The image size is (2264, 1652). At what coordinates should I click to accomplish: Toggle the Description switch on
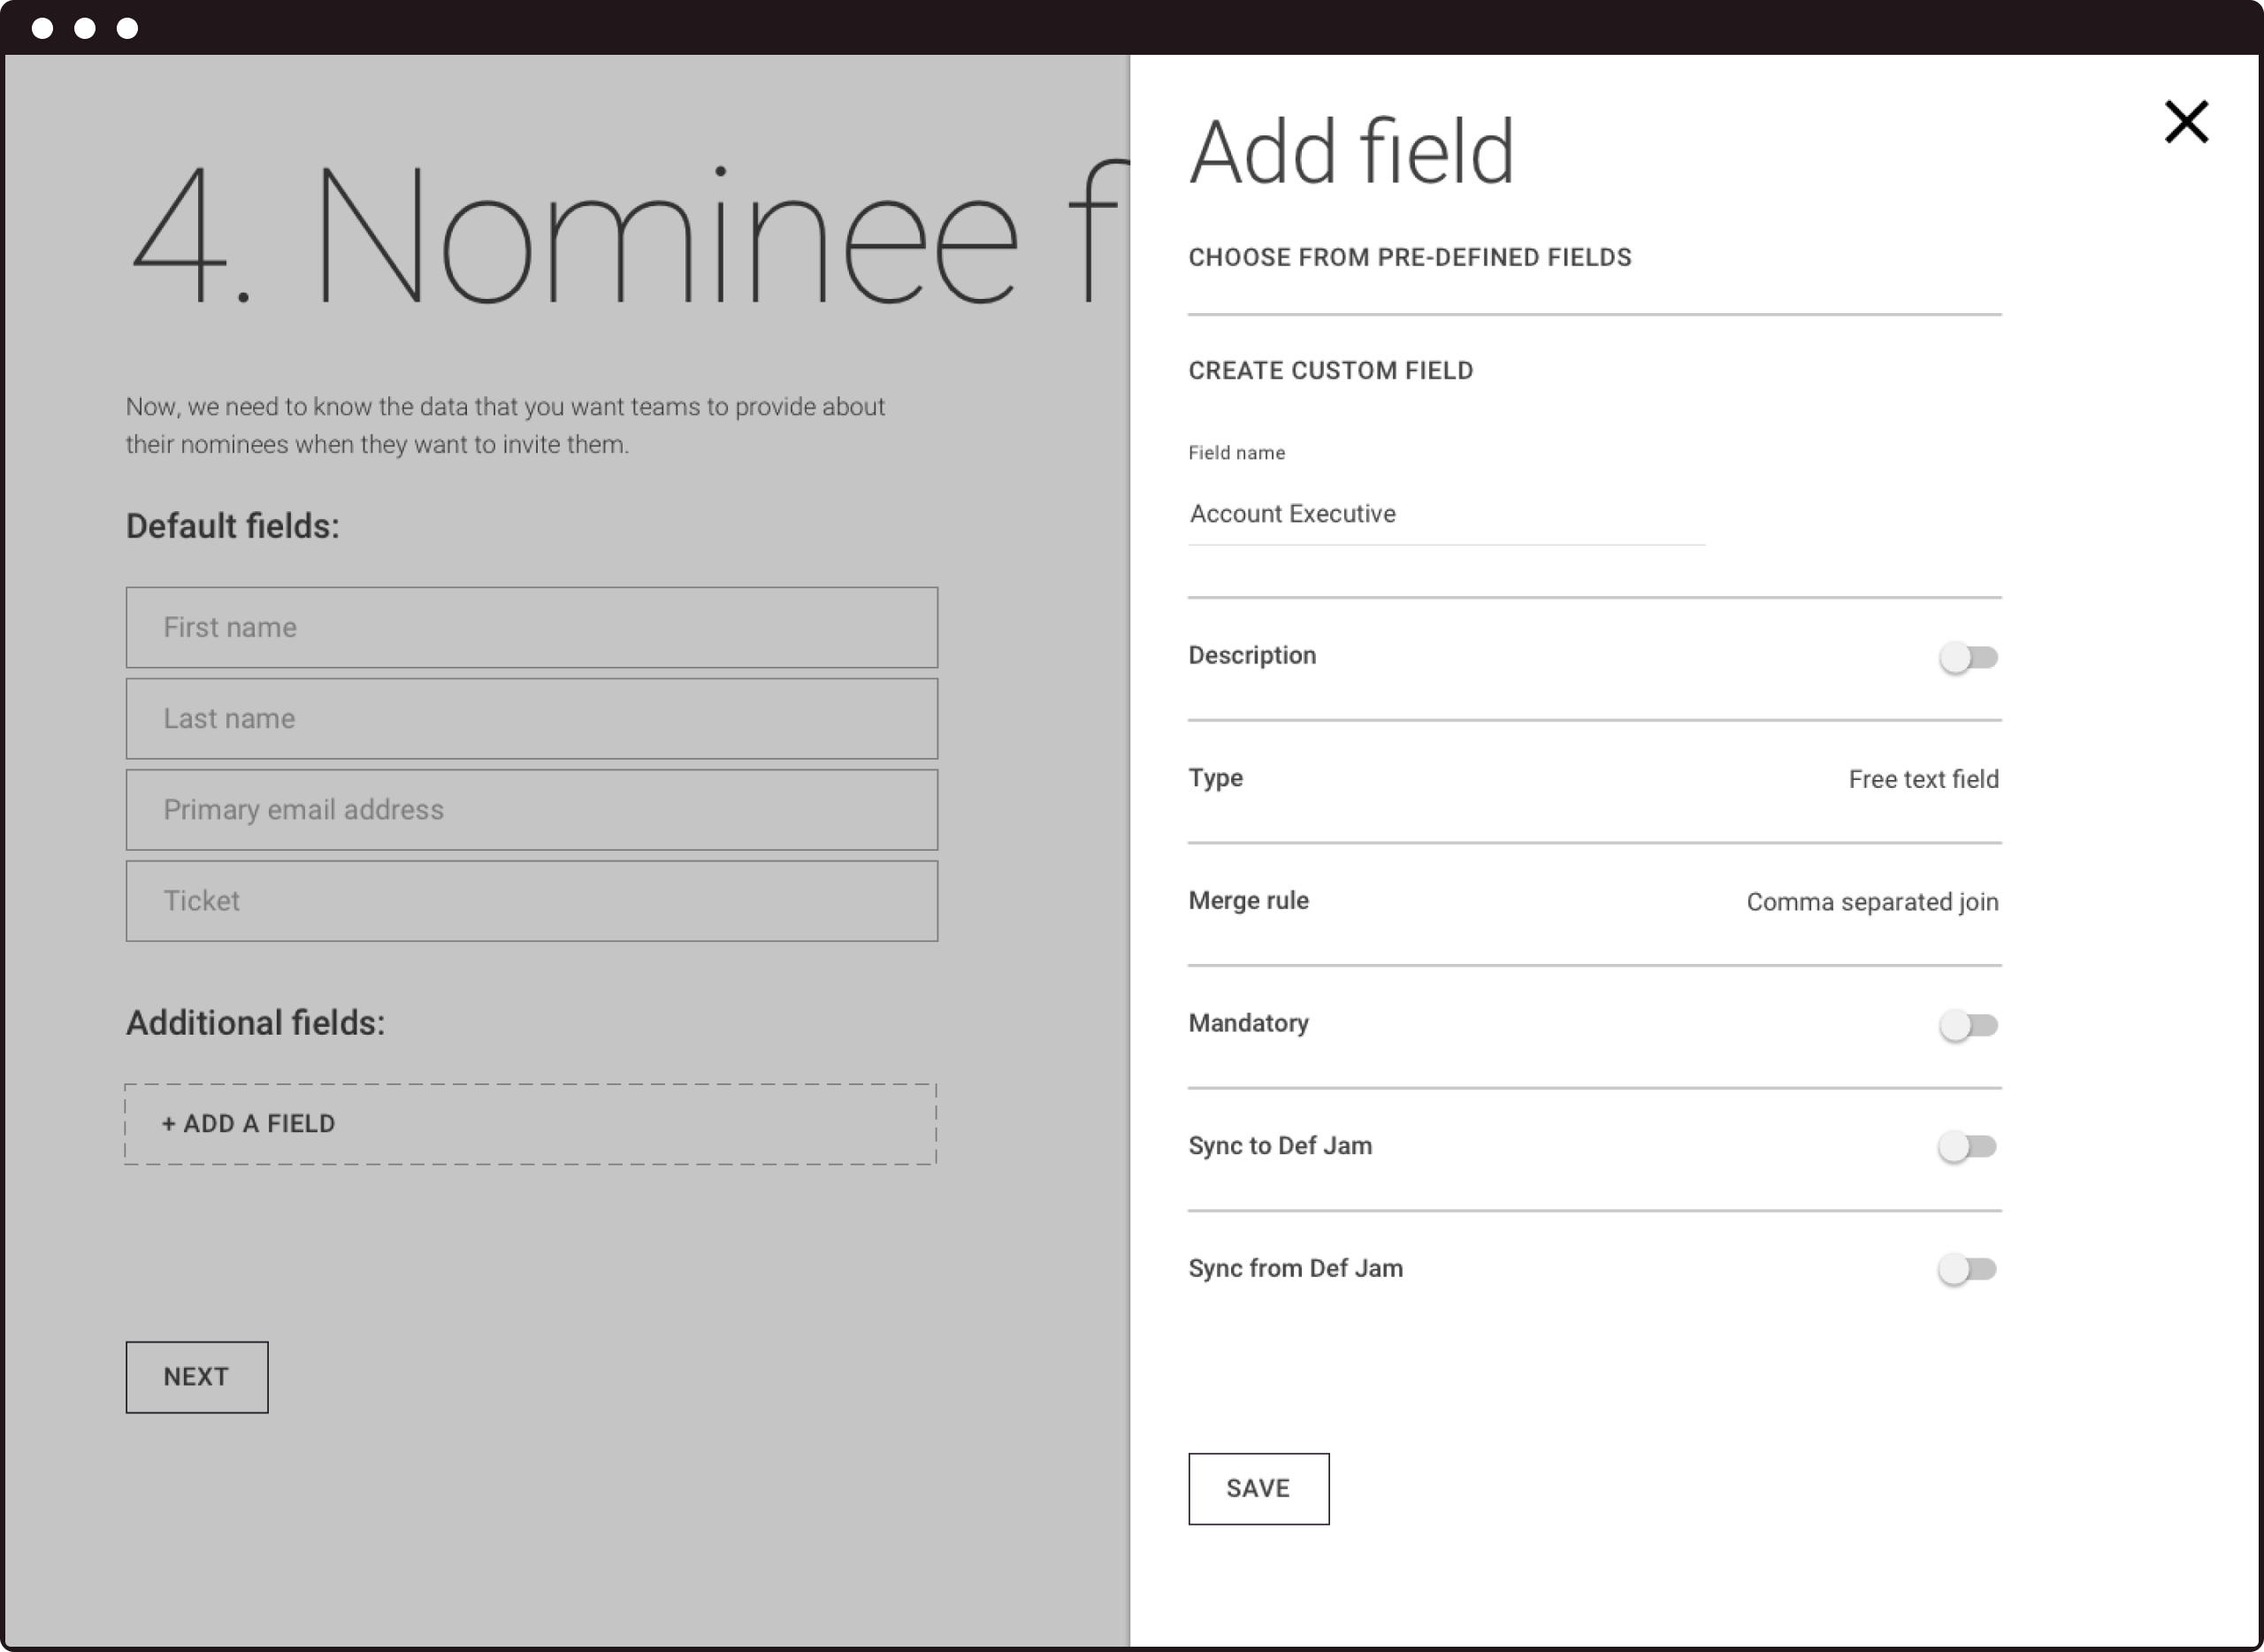(x=1969, y=657)
